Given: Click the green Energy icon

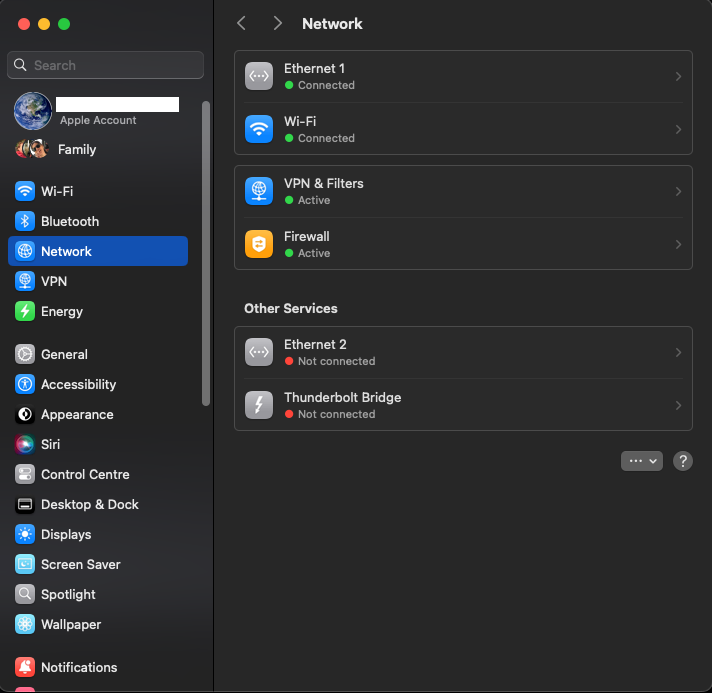Looking at the screenshot, I should click(x=25, y=311).
